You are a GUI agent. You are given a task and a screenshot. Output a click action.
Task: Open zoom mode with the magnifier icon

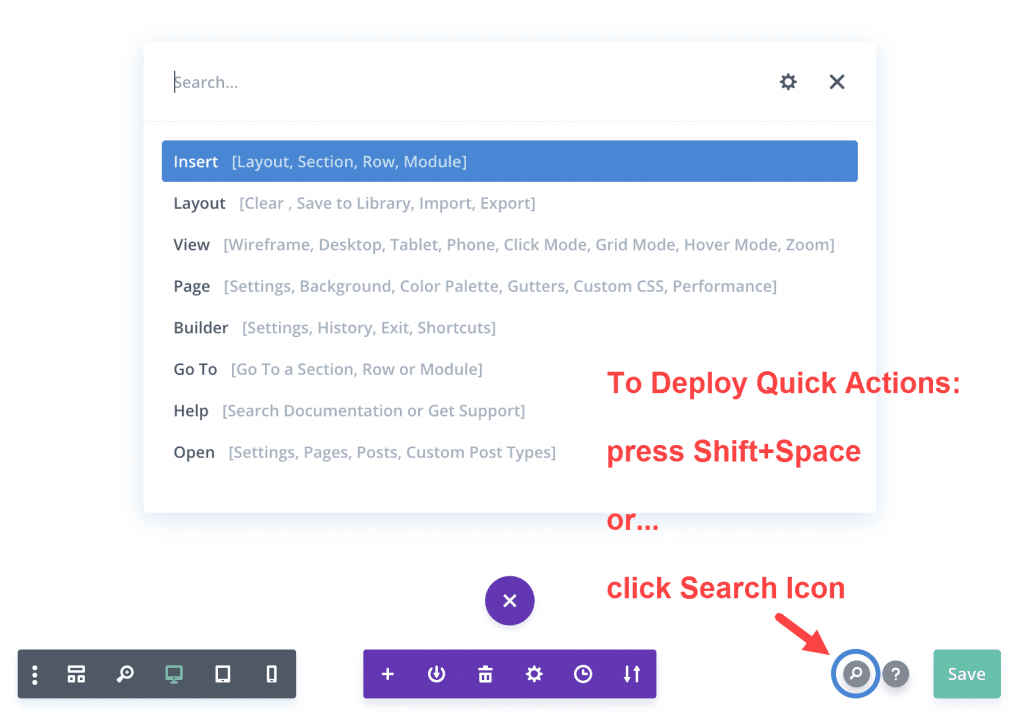[125, 674]
